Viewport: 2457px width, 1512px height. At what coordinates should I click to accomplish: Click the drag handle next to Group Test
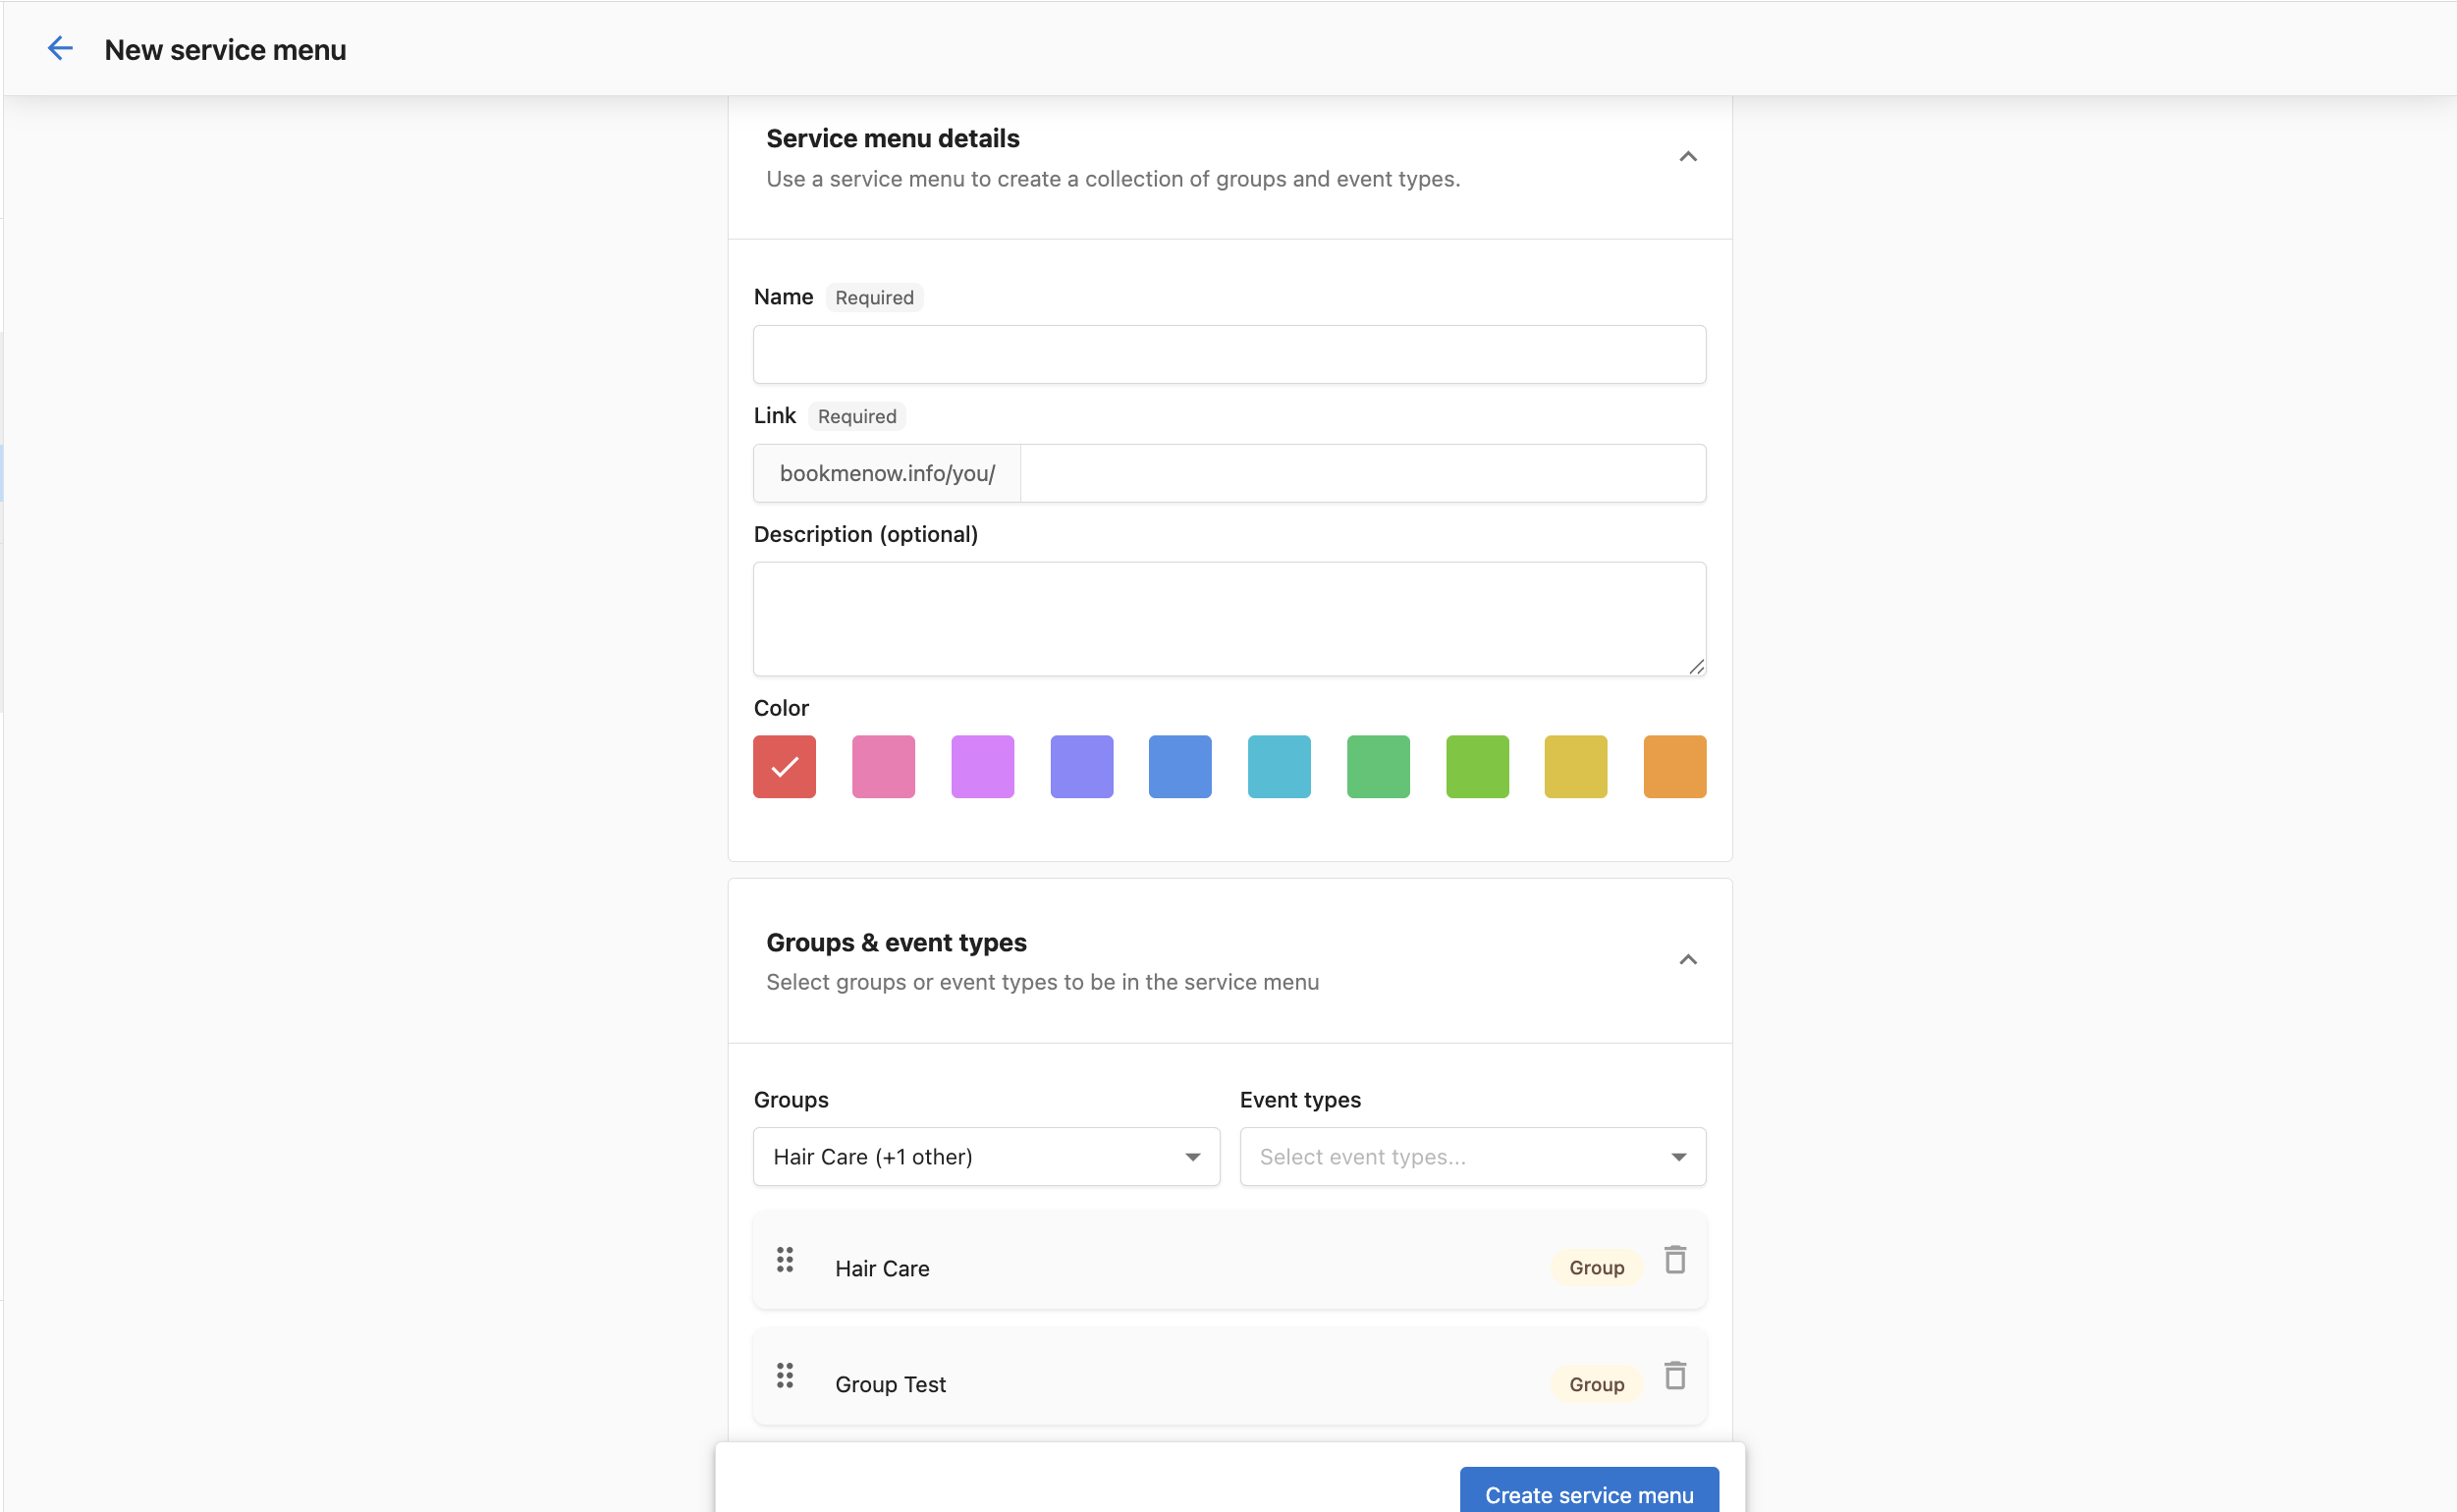click(784, 1376)
